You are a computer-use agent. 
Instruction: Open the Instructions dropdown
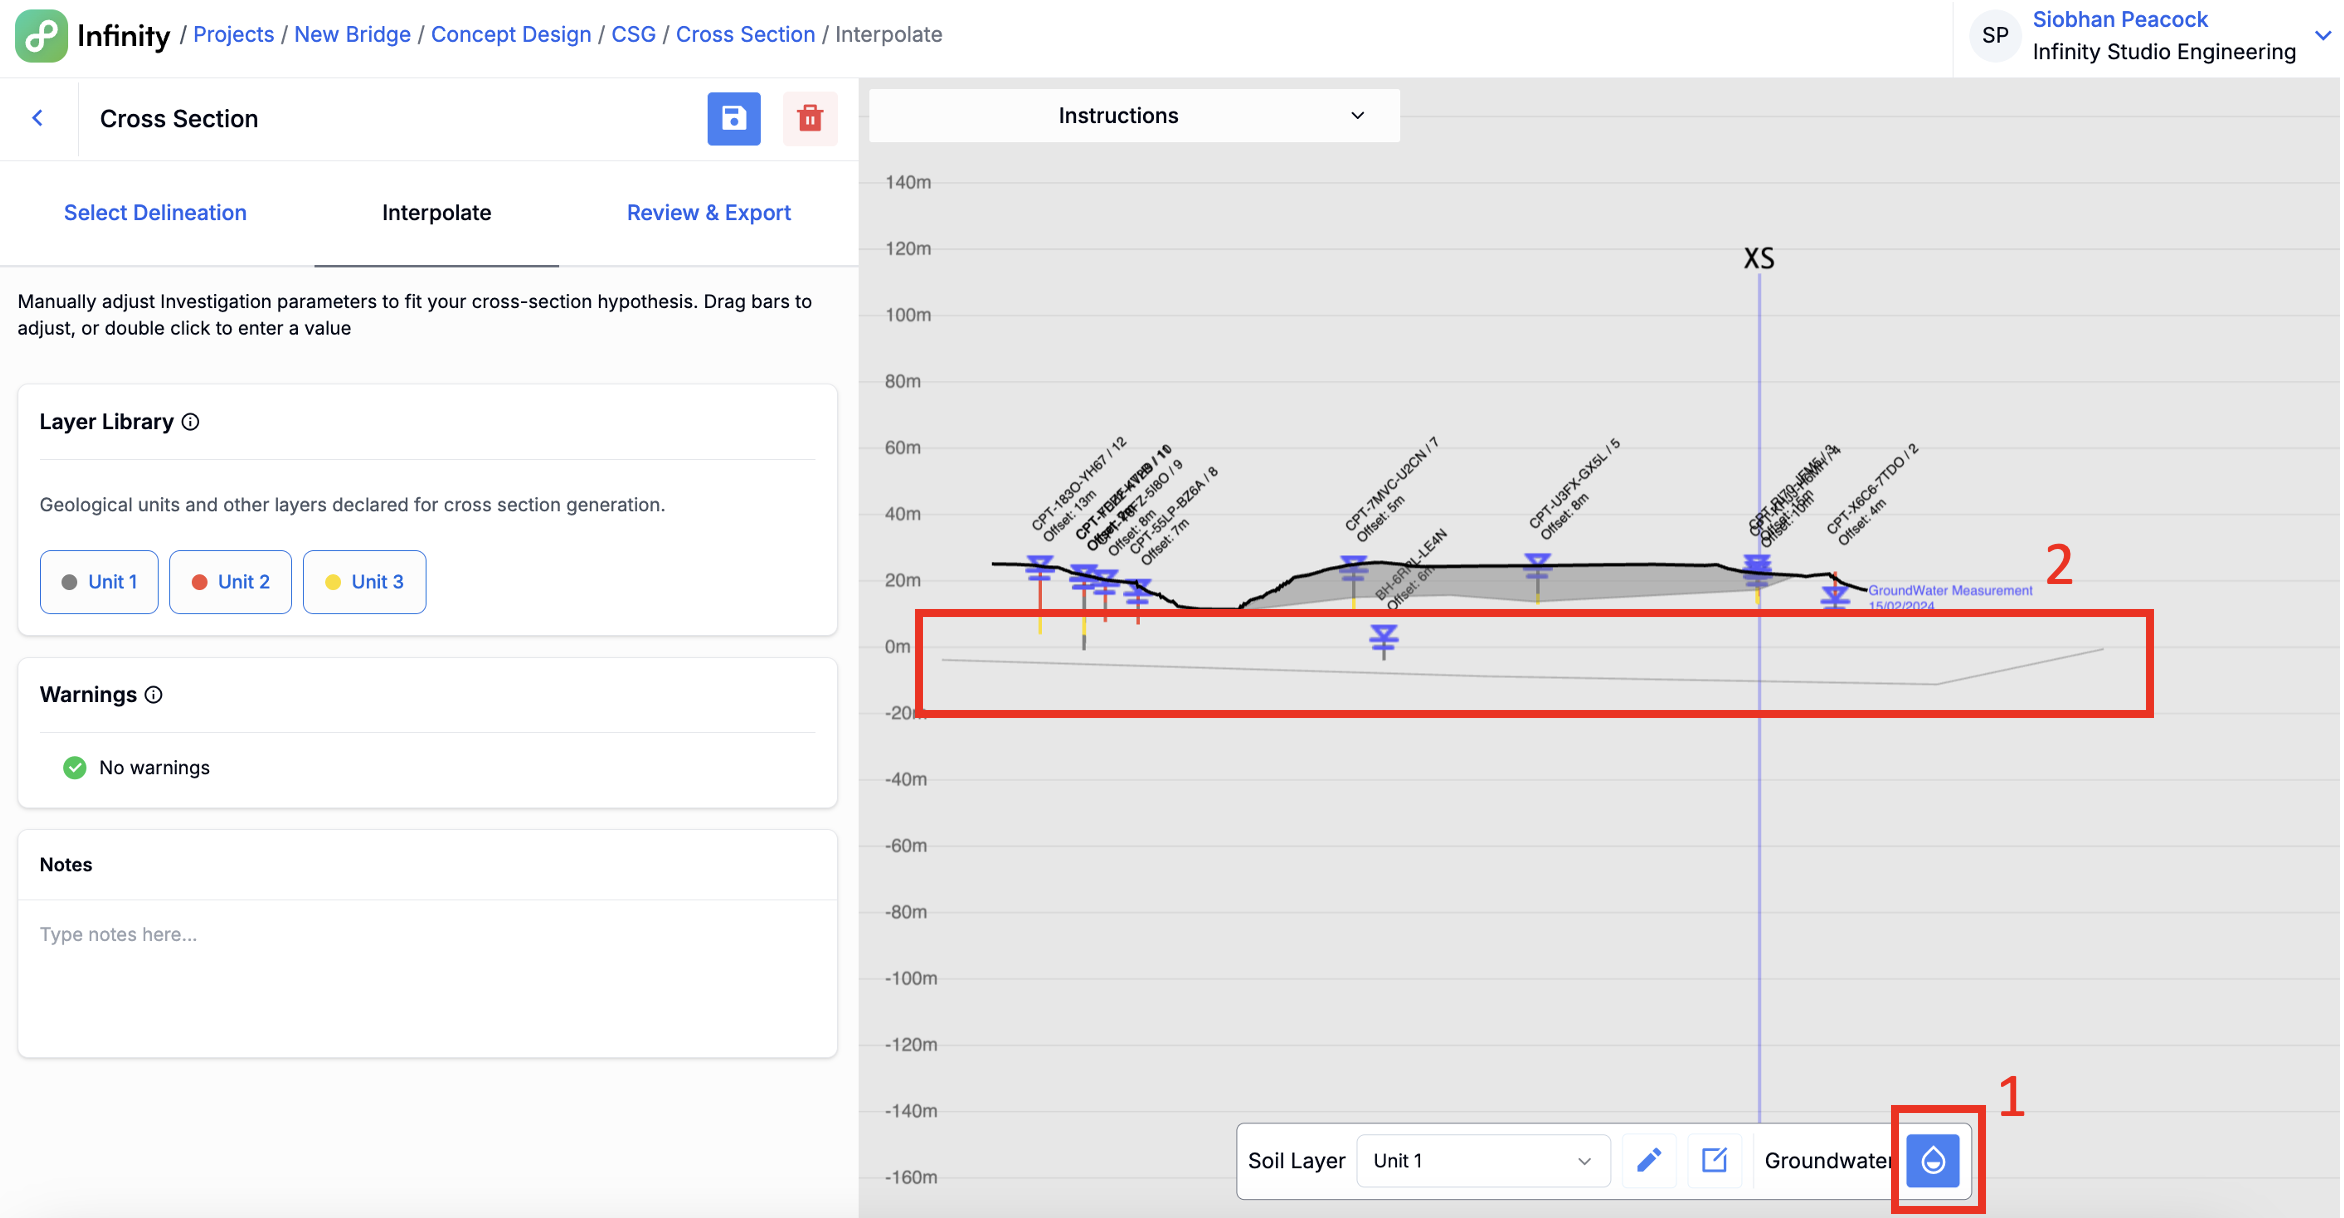tap(1132, 115)
